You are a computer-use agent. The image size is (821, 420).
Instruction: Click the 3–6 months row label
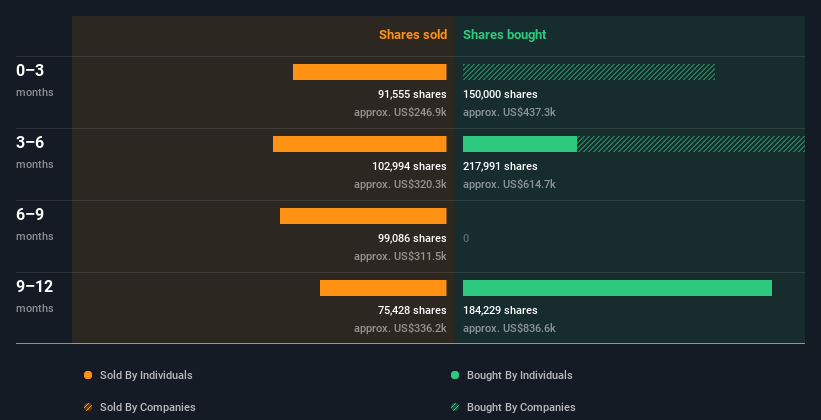[35, 152]
